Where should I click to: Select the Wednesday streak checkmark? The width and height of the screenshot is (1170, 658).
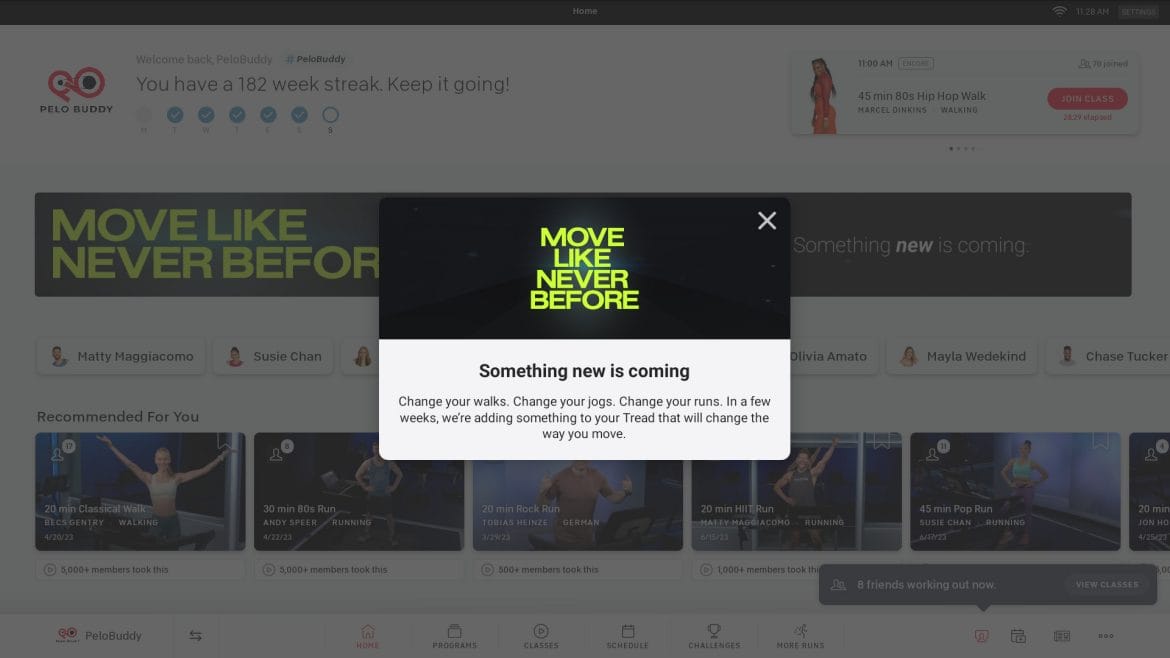(206, 114)
